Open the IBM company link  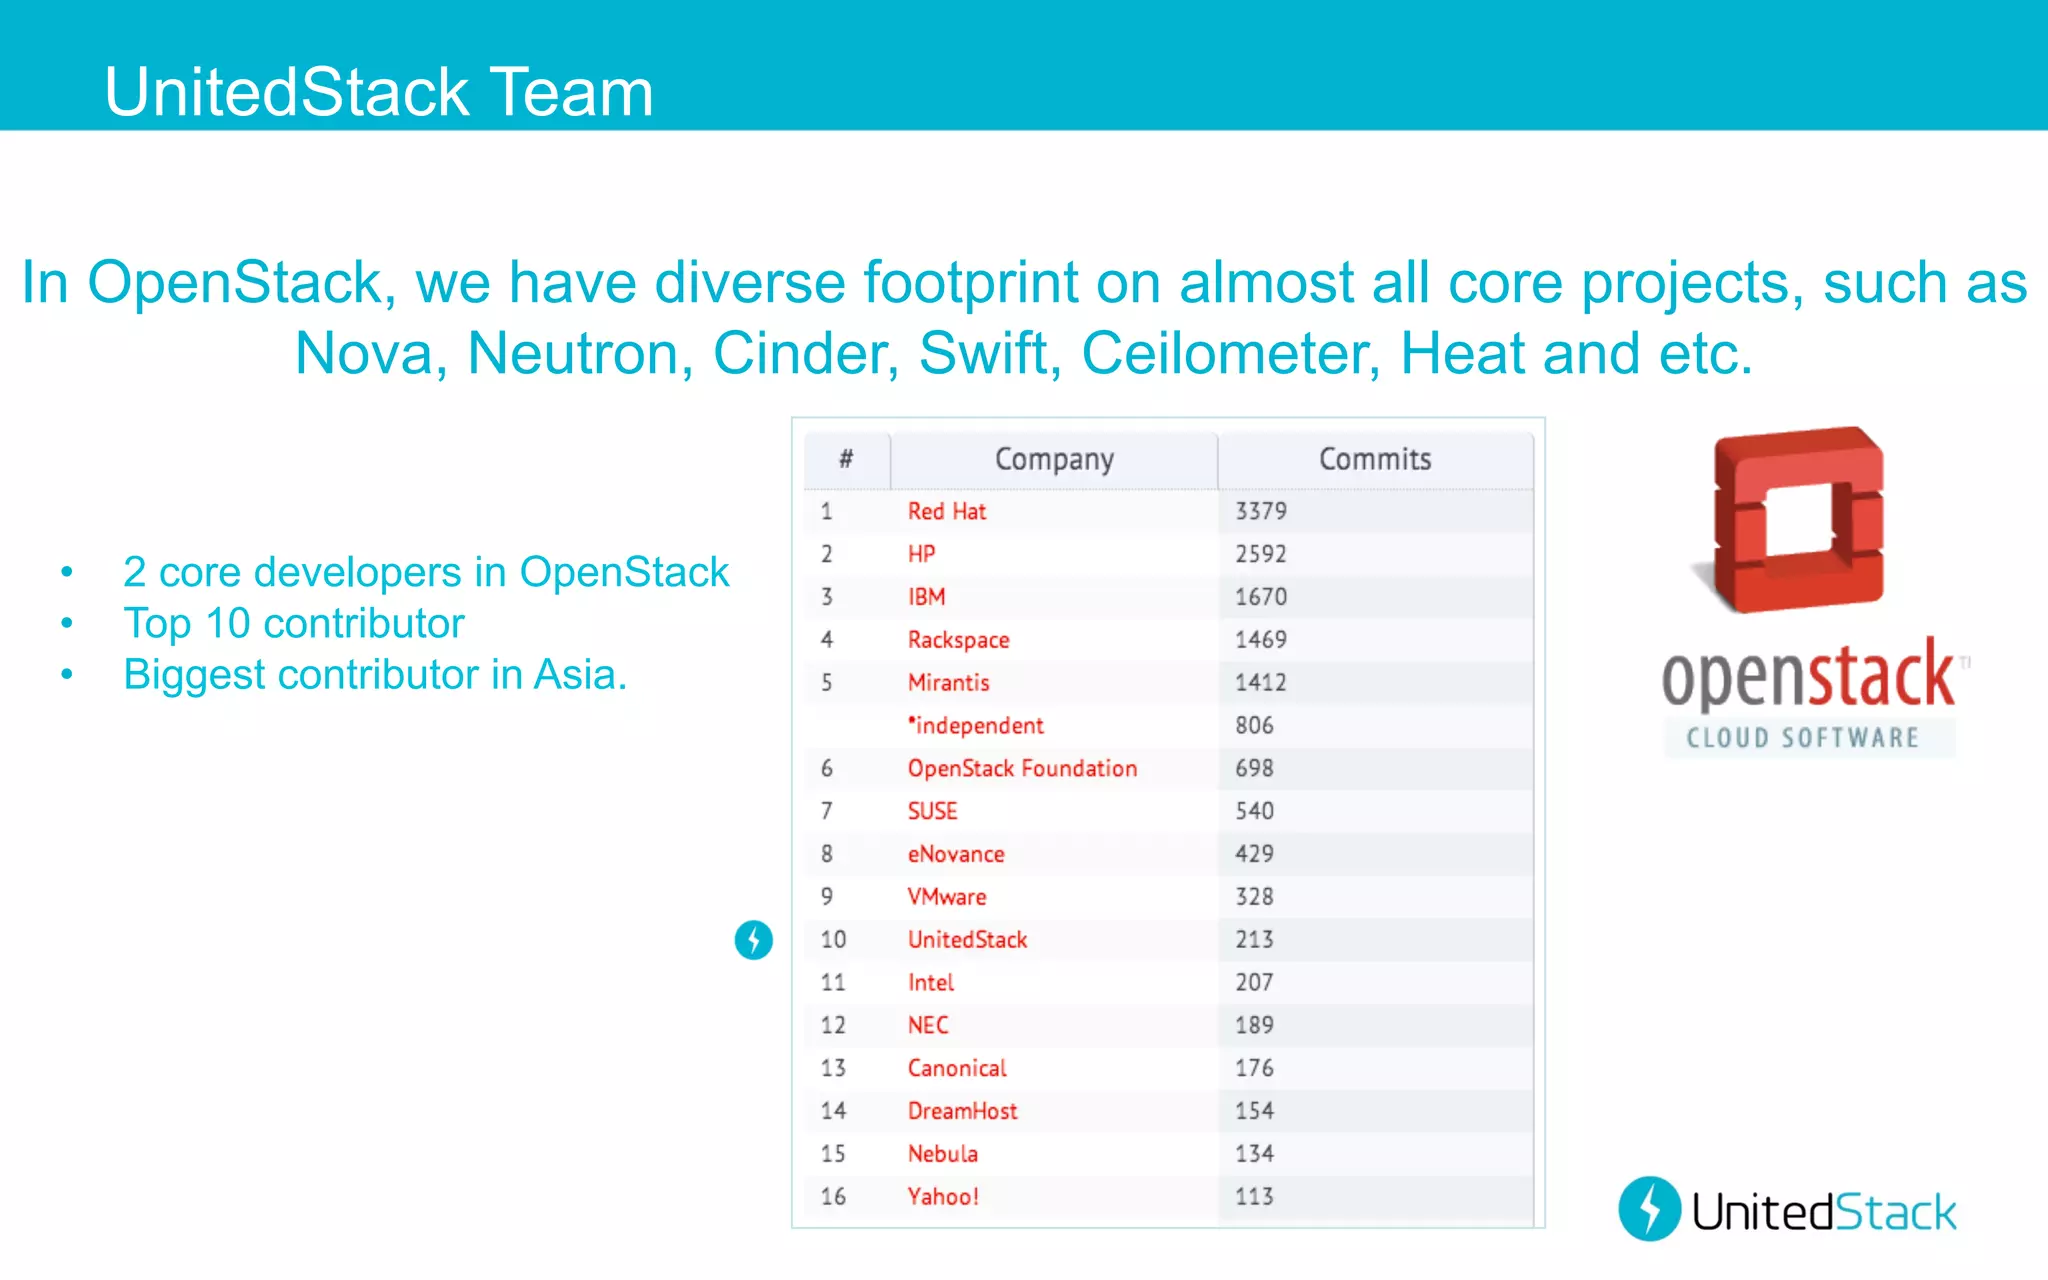(926, 597)
